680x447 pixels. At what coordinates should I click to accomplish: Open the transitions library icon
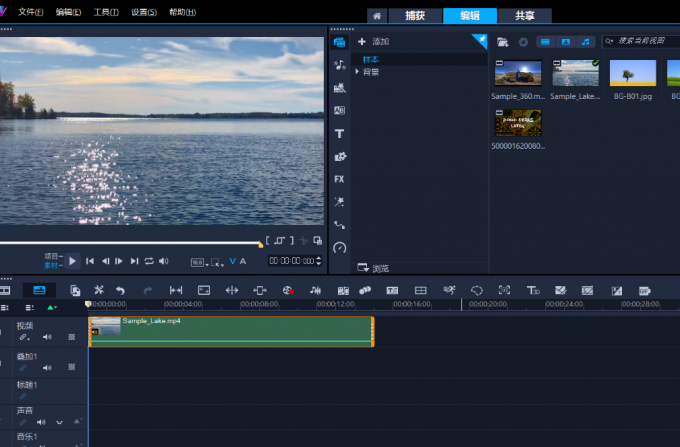click(x=339, y=110)
